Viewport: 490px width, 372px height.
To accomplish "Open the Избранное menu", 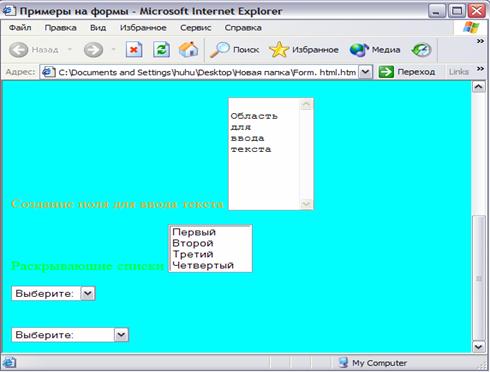I will coord(143,28).
